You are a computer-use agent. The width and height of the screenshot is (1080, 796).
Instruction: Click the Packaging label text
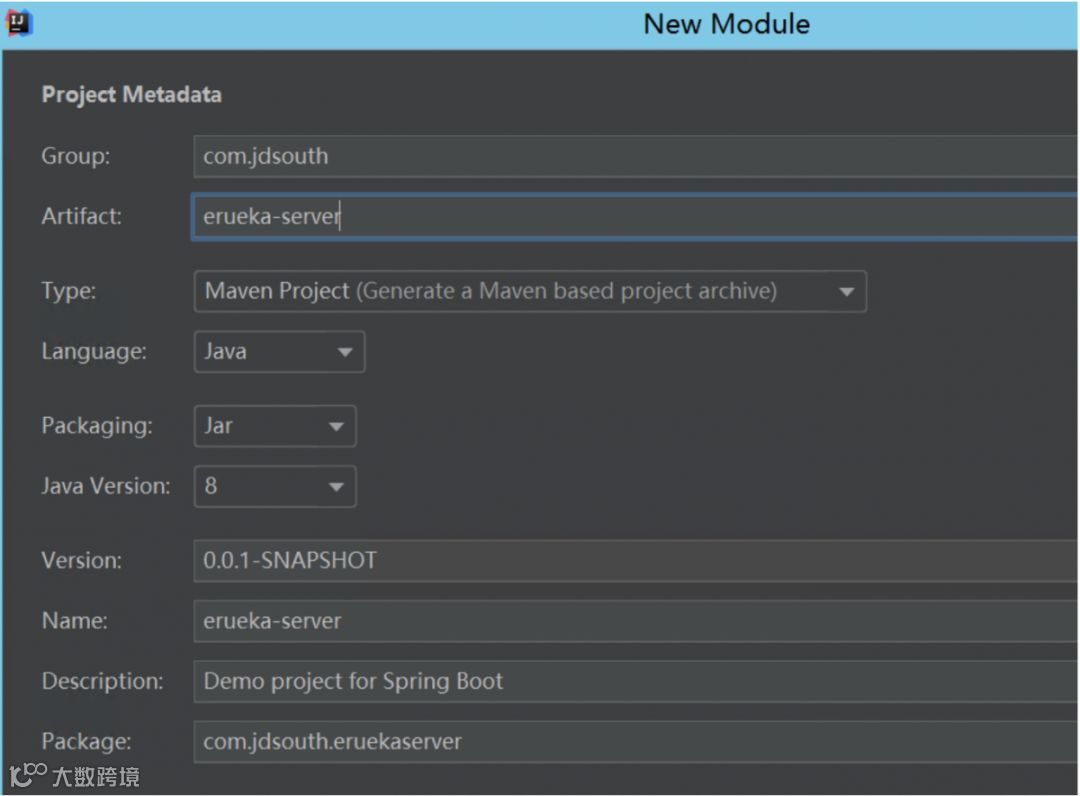point(96,426)
